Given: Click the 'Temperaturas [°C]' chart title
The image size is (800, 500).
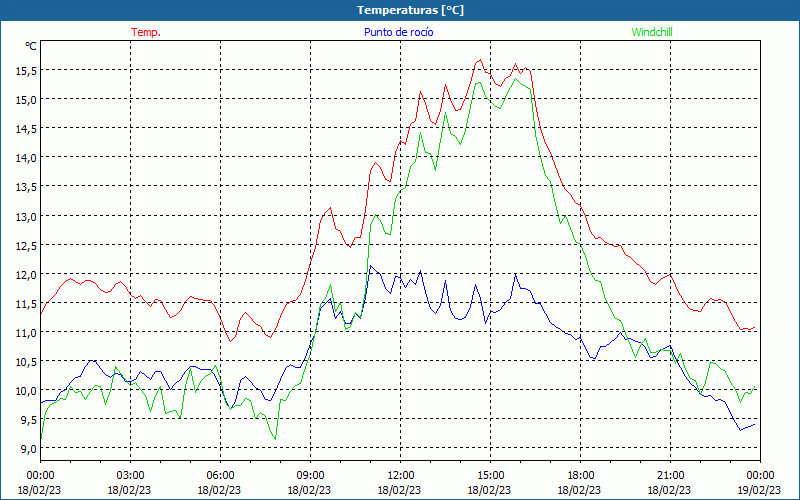Looking at the screenshot, I should 410,10.
